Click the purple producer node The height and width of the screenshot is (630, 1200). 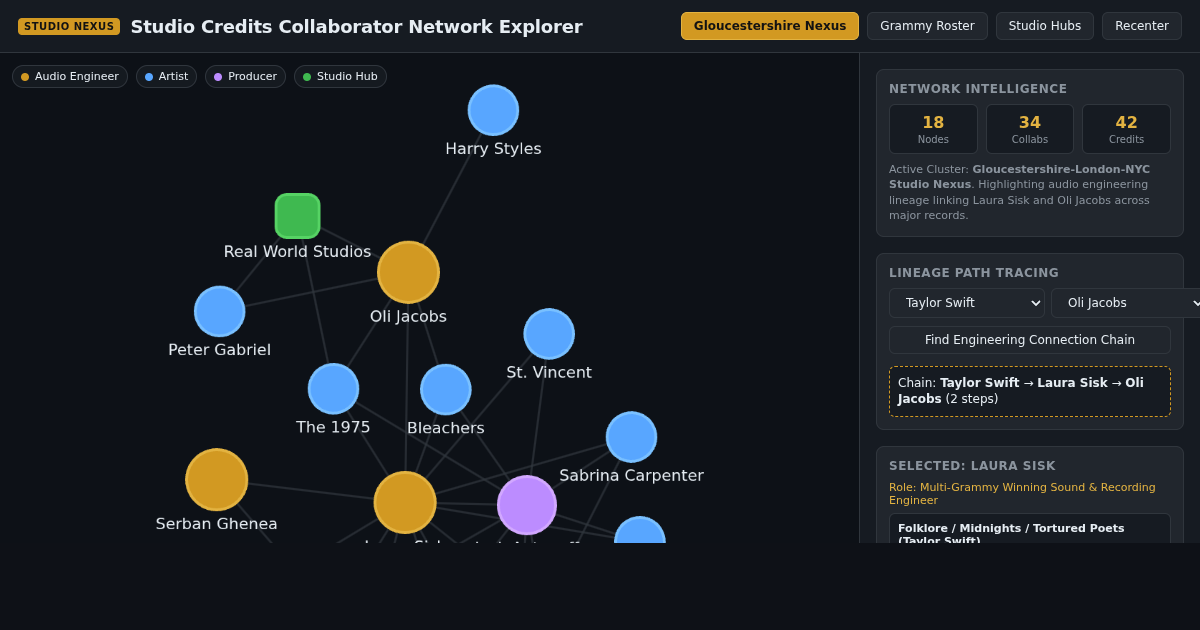(x=527, y=505)
